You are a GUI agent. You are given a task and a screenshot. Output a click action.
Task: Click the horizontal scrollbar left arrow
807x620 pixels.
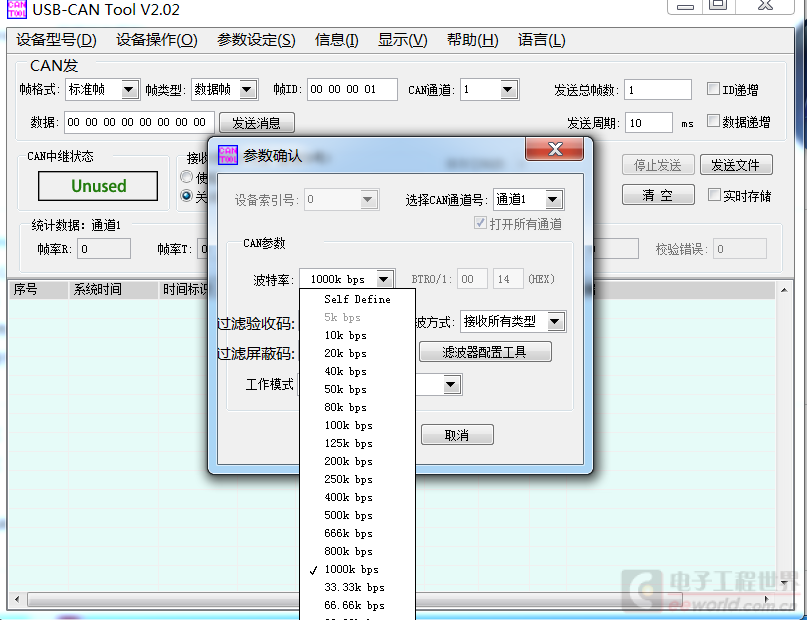click(17, 599)
